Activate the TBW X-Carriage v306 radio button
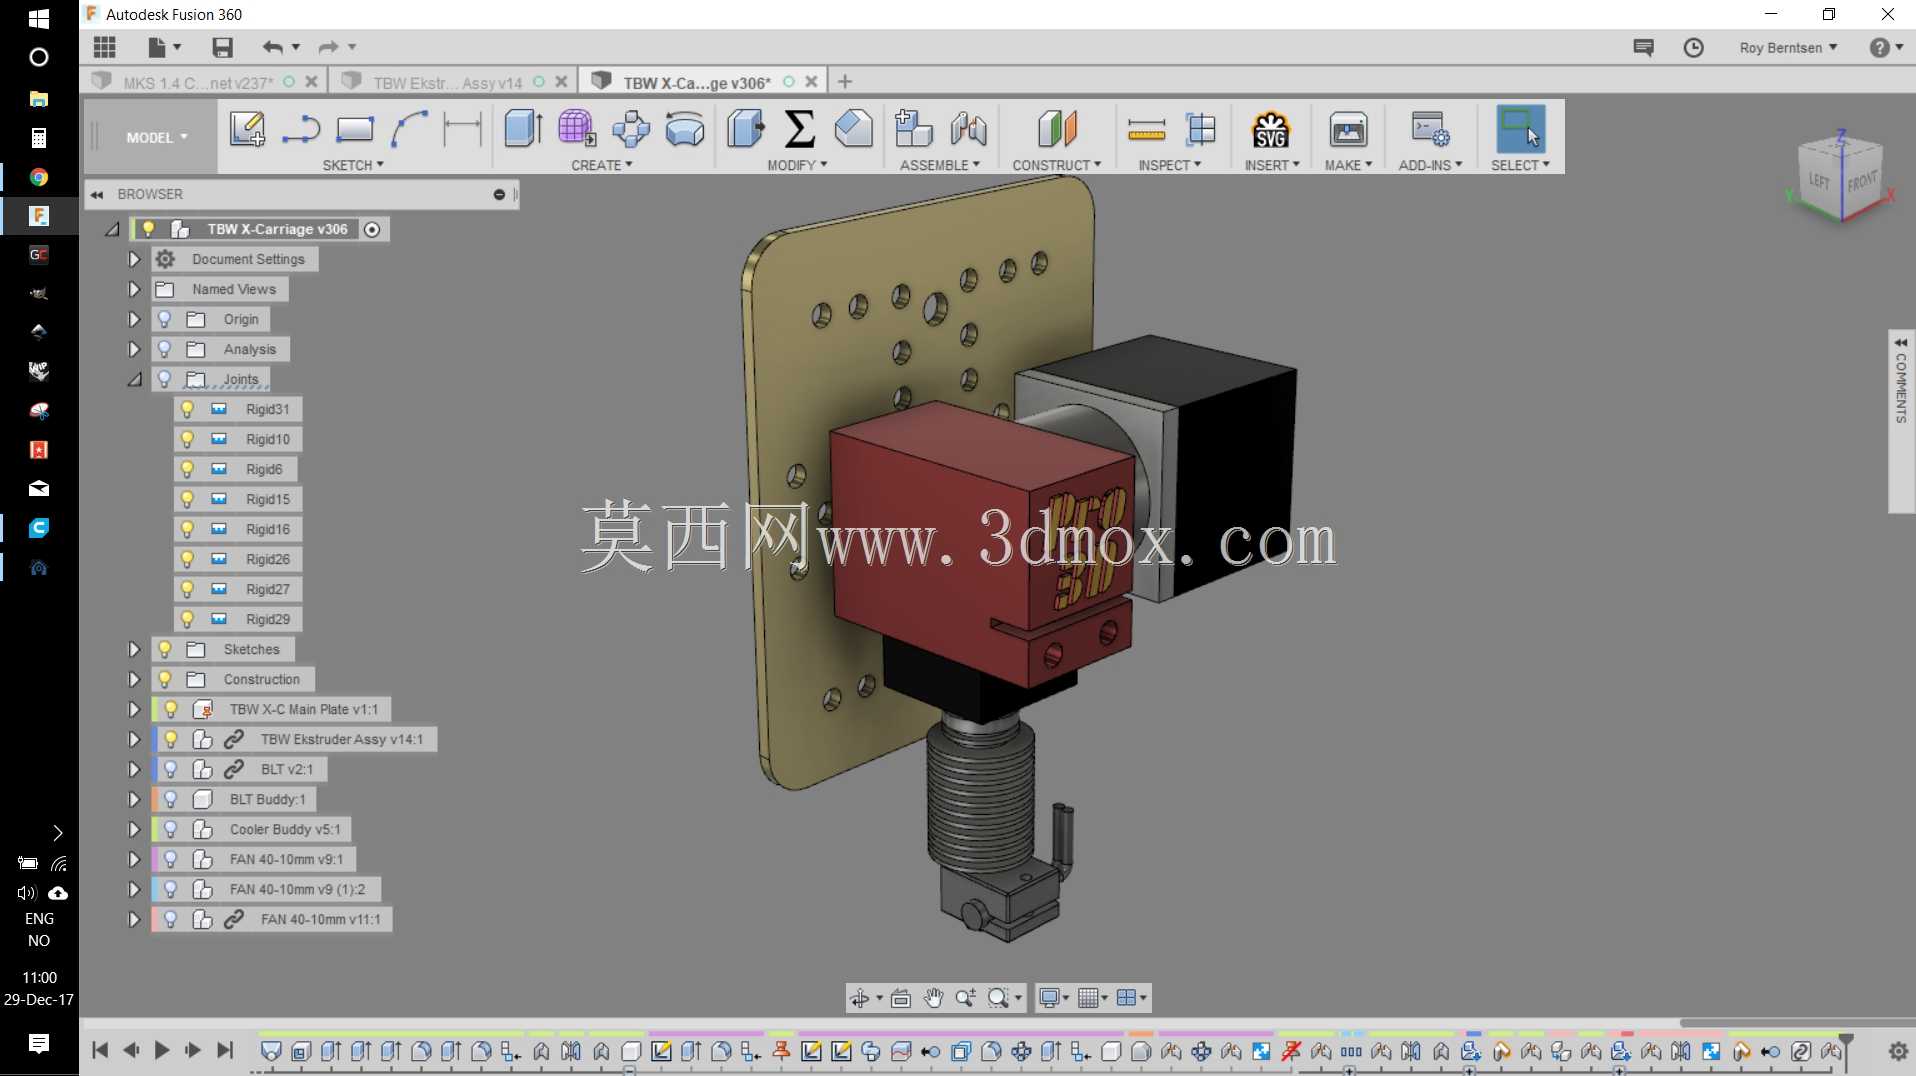1916x1076 pixels. 372,229
